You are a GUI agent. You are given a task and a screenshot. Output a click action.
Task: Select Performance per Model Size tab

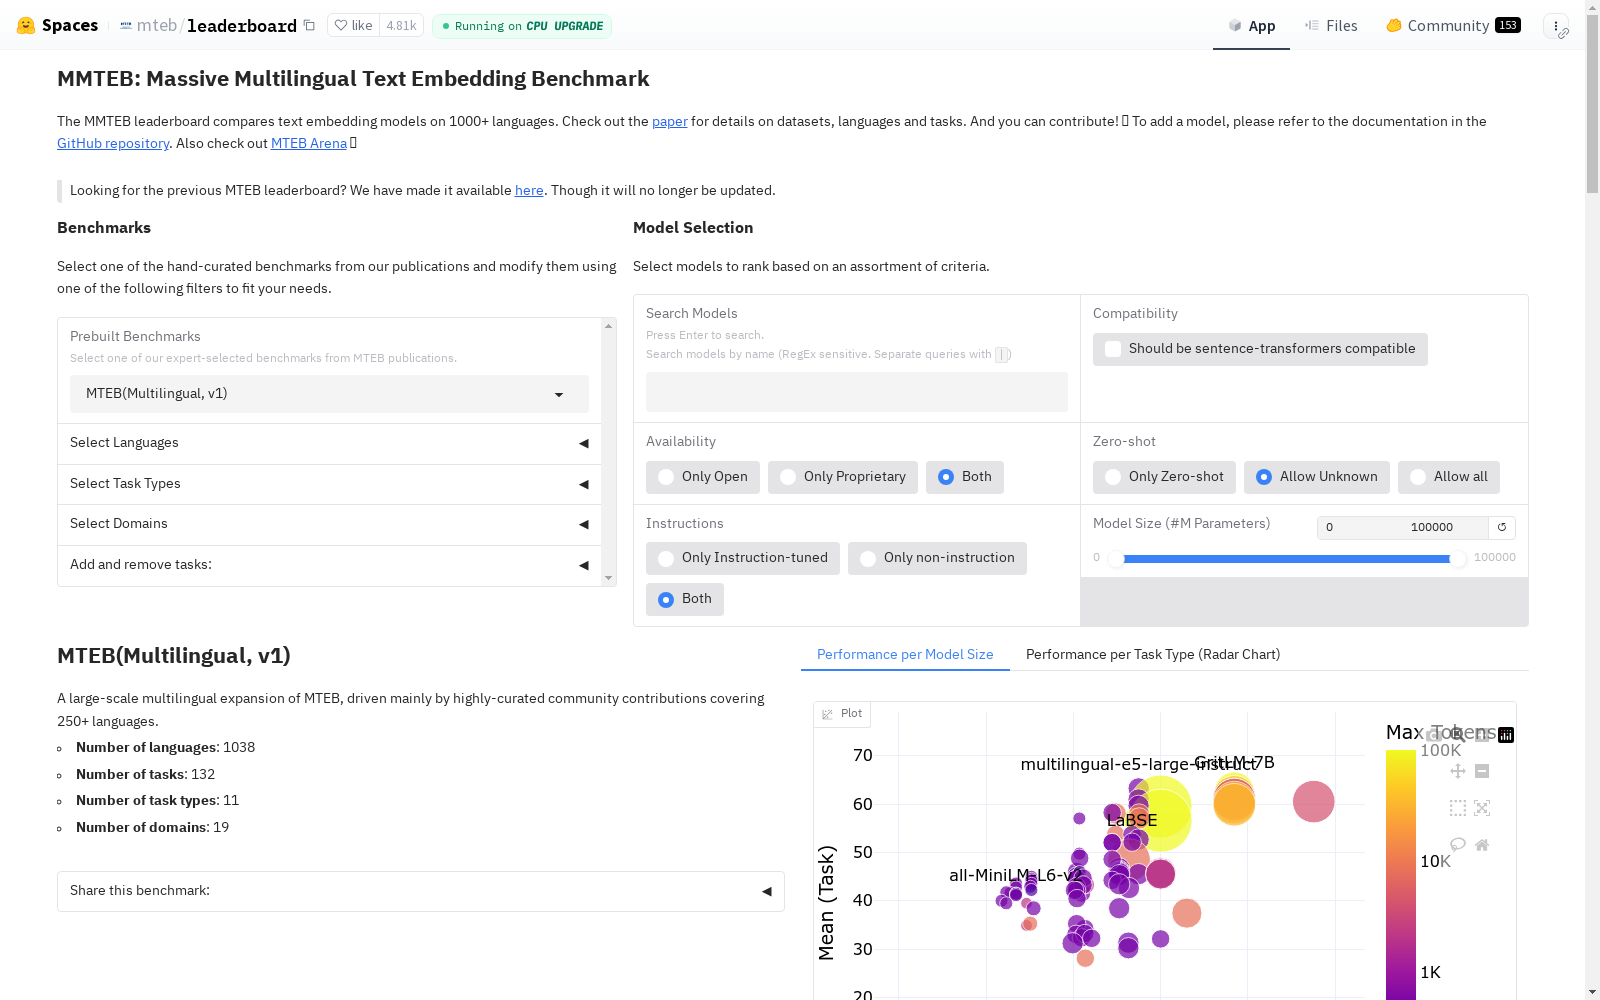(x=905, y=655)
